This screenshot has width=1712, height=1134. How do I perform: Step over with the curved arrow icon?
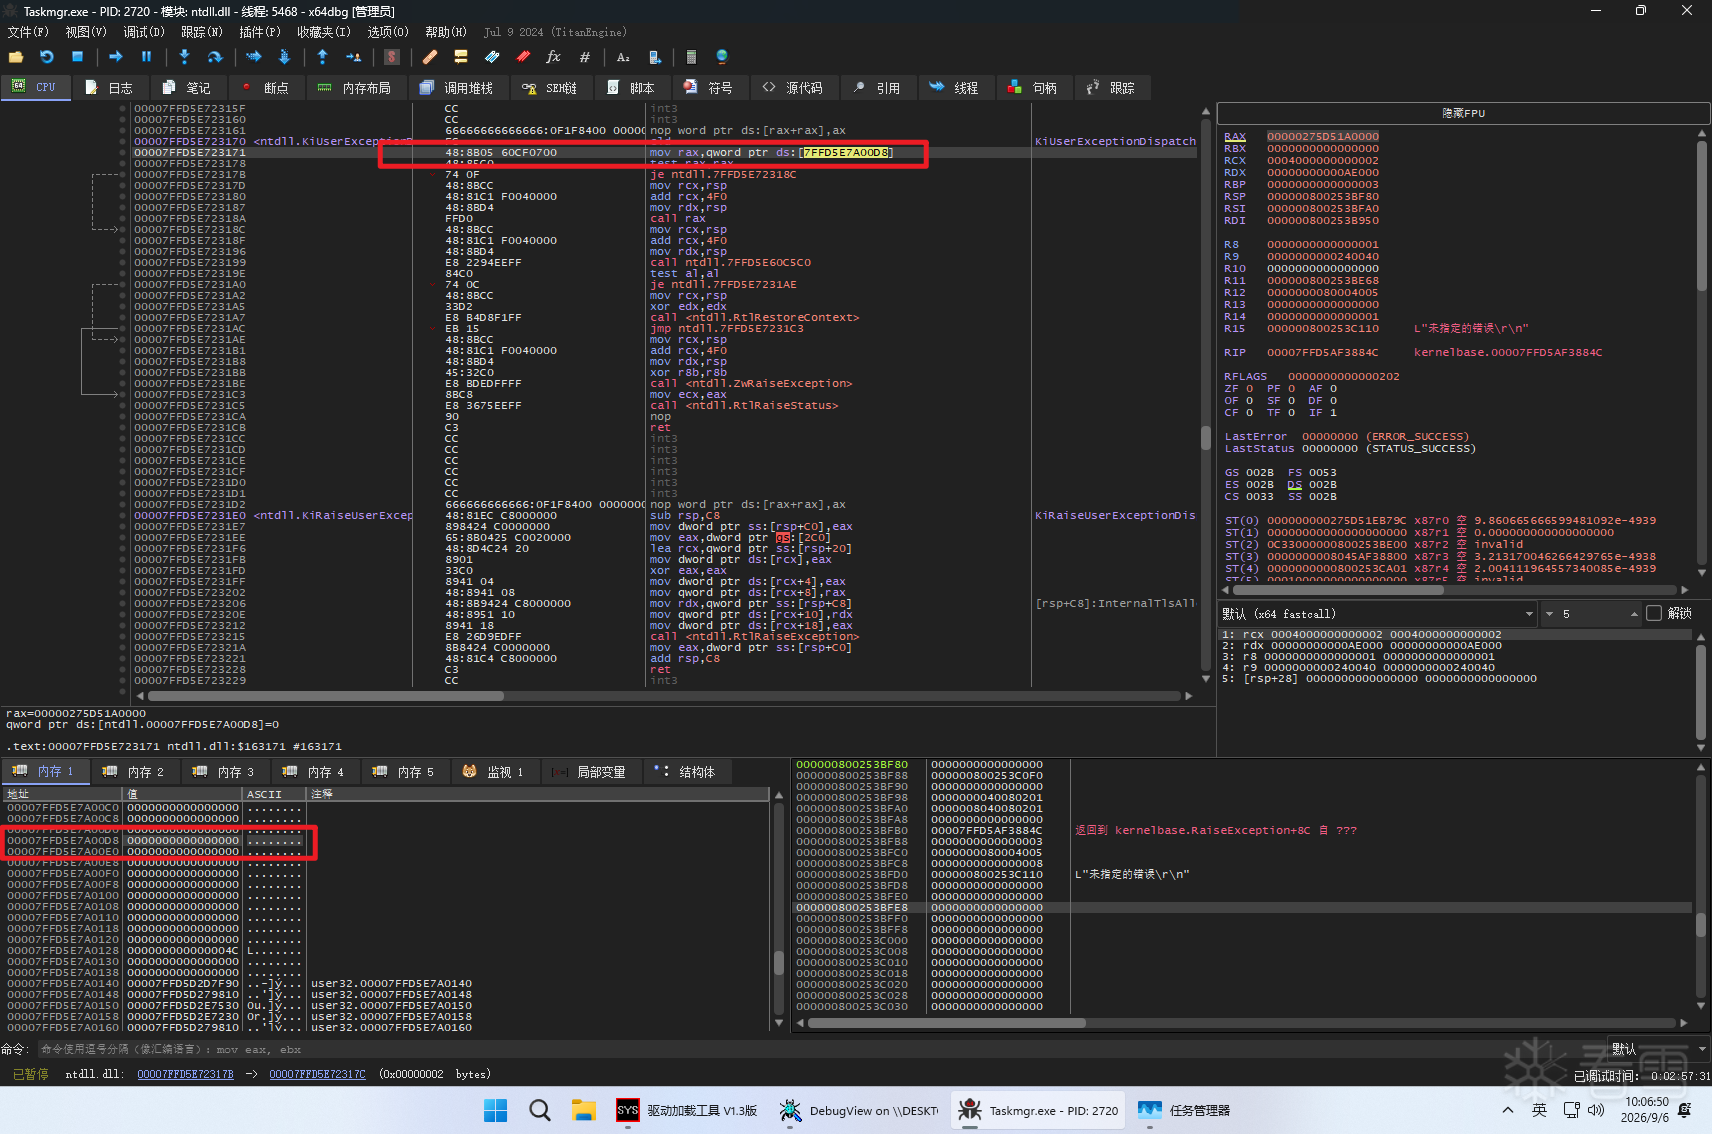click(214, 57)
